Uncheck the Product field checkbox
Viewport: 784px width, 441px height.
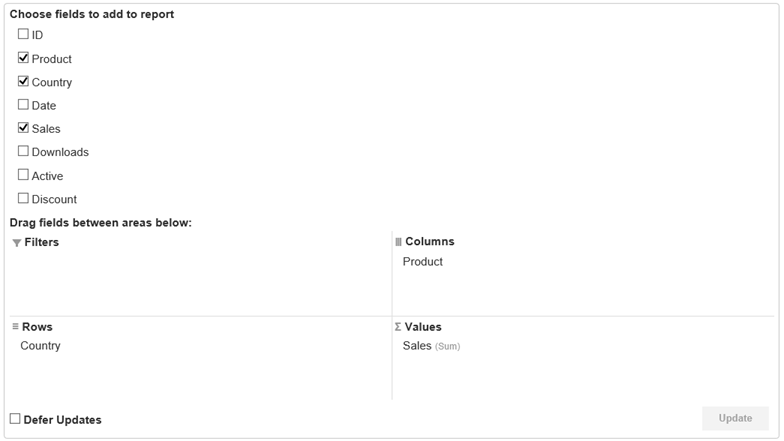point(23,58)
